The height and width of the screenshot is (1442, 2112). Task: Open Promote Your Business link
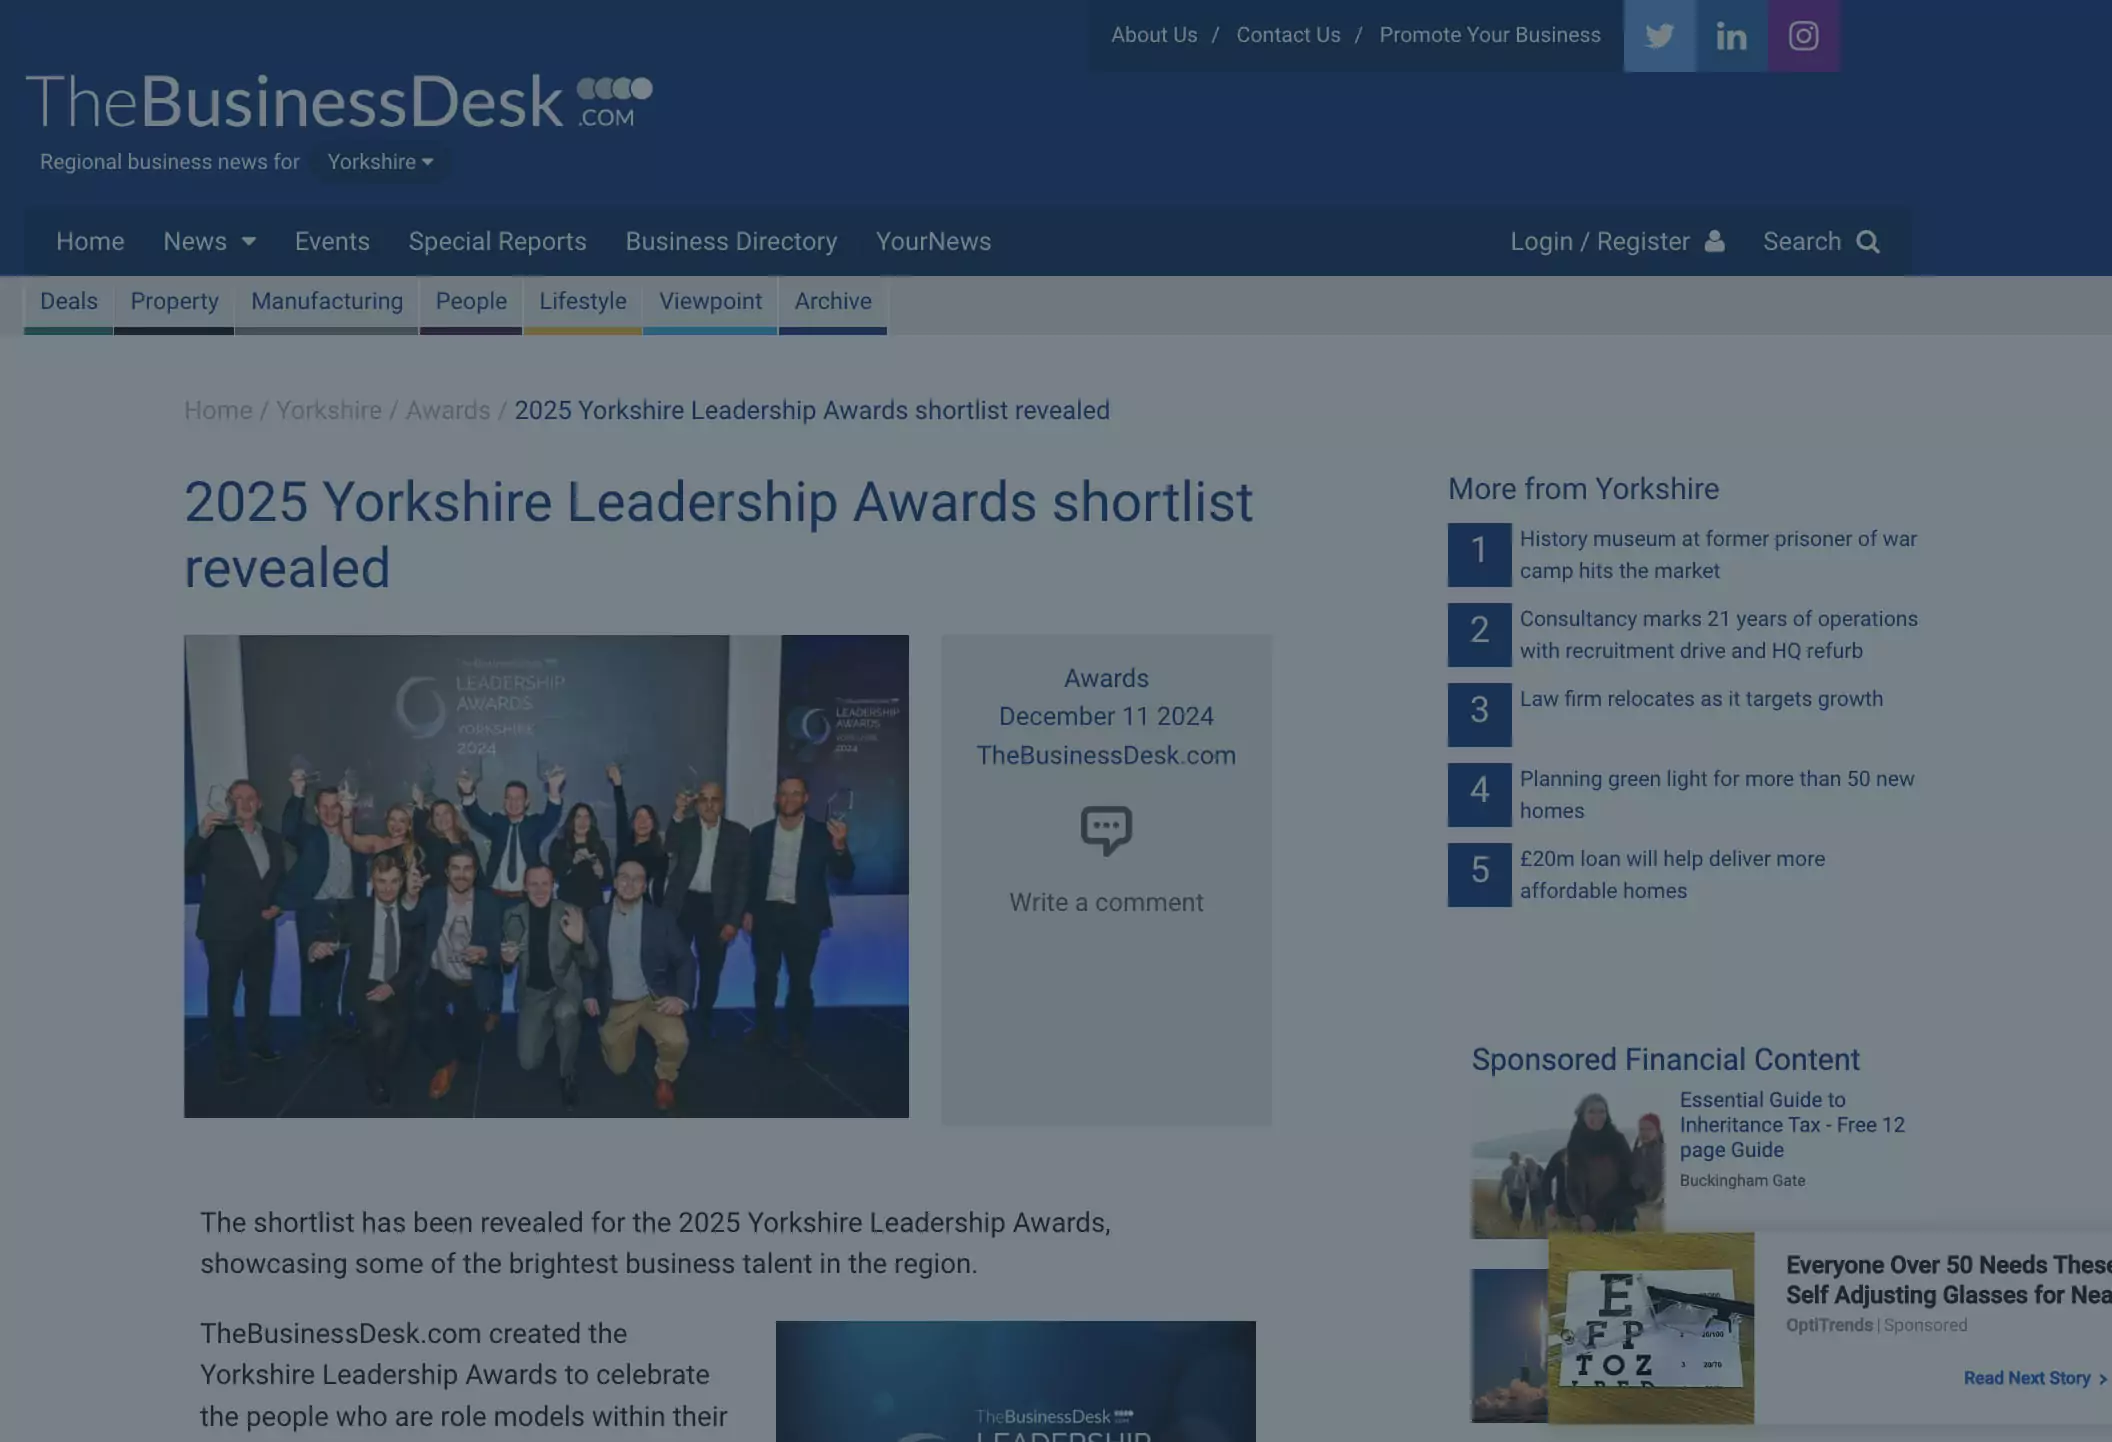coord(1490,35)
